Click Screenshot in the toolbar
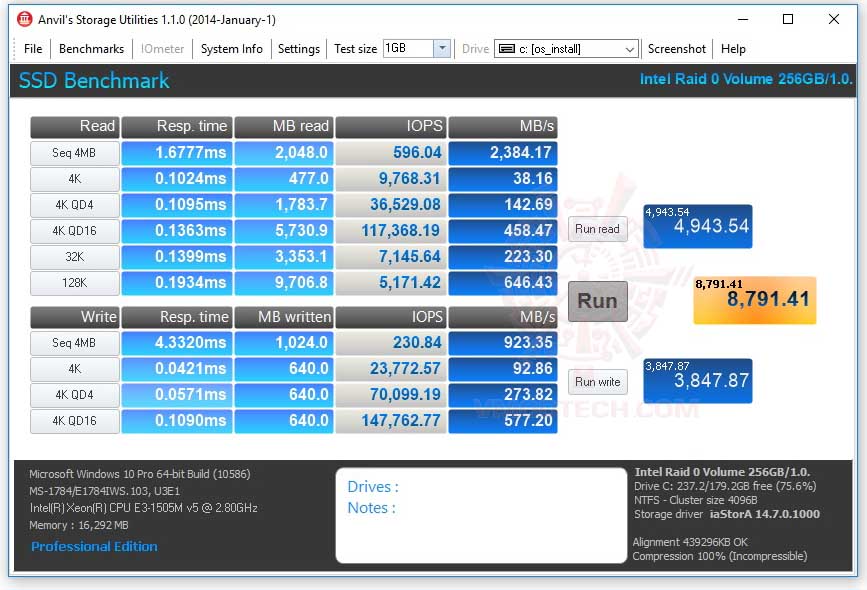 coord(677,49)
